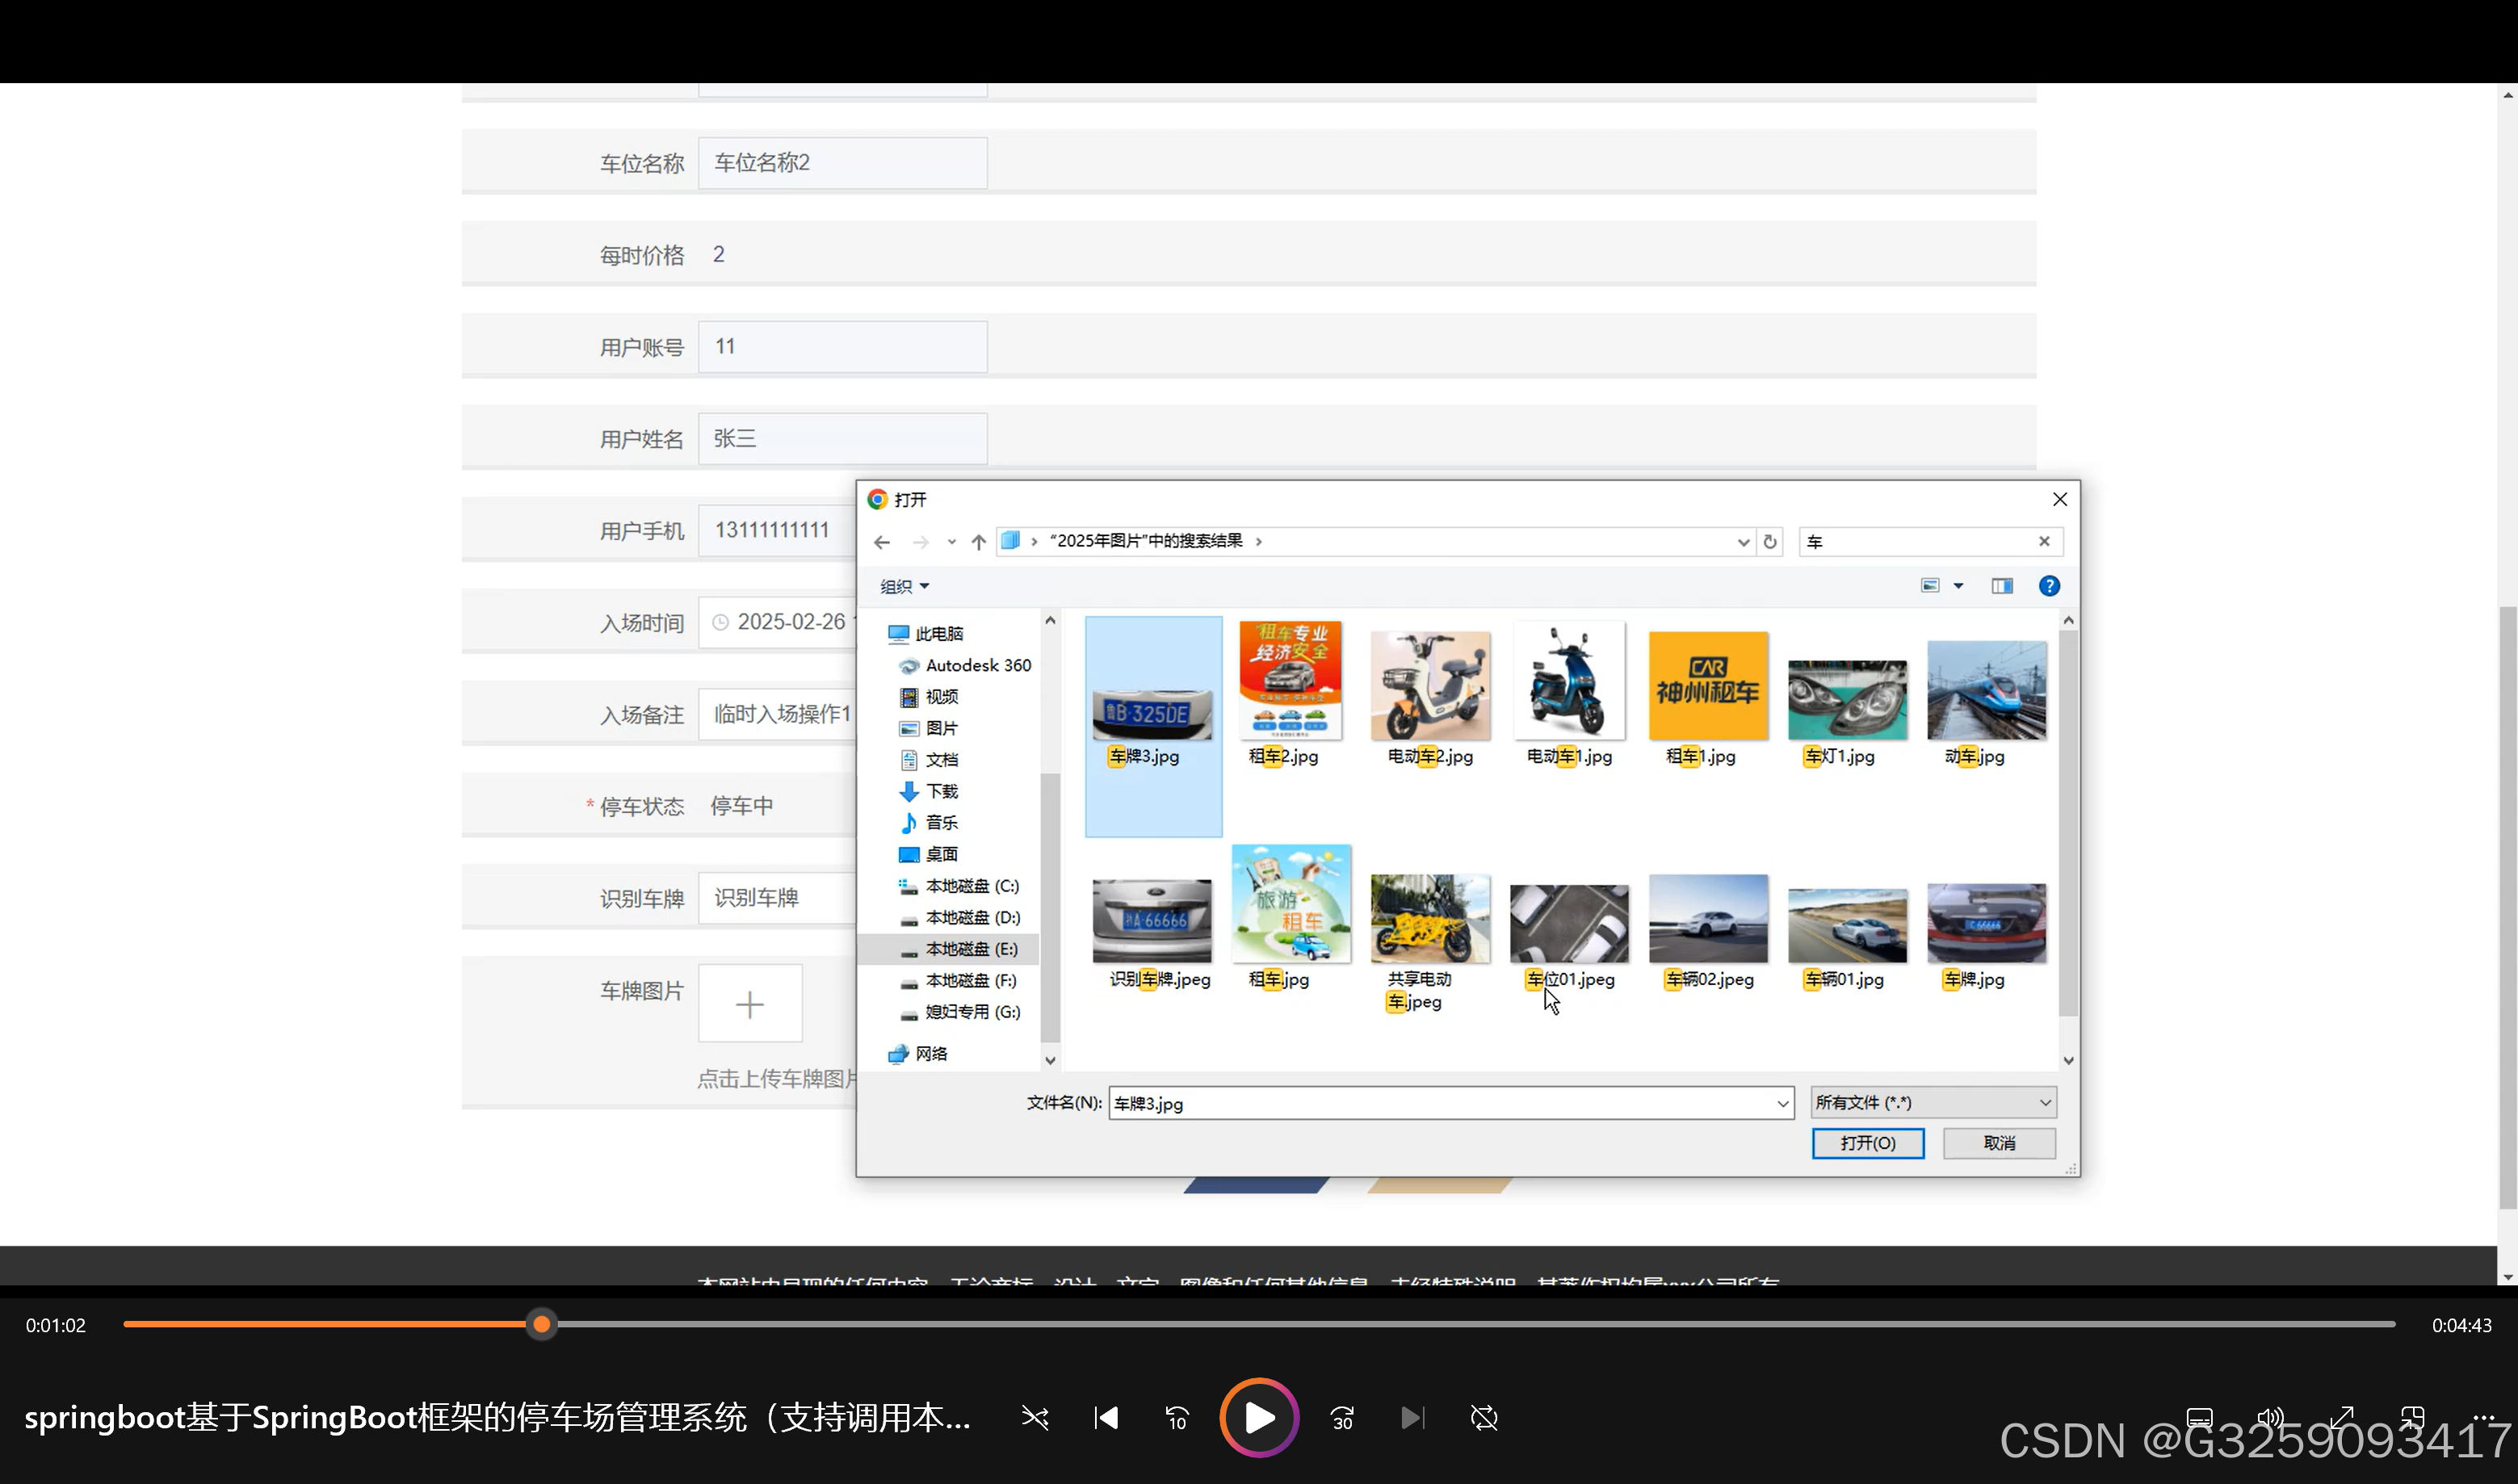This screenshot has height=1484, width=2518.
Task: Toggle repeat mode icon
Action: click(x=1484, y=1418)
